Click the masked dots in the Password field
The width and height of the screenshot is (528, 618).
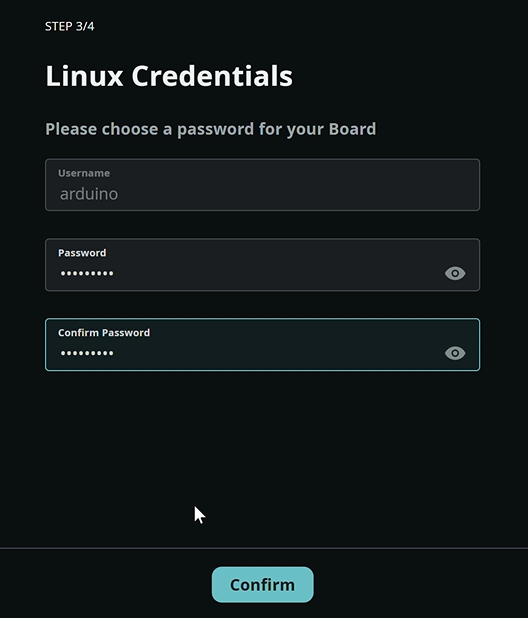[87, 273]
